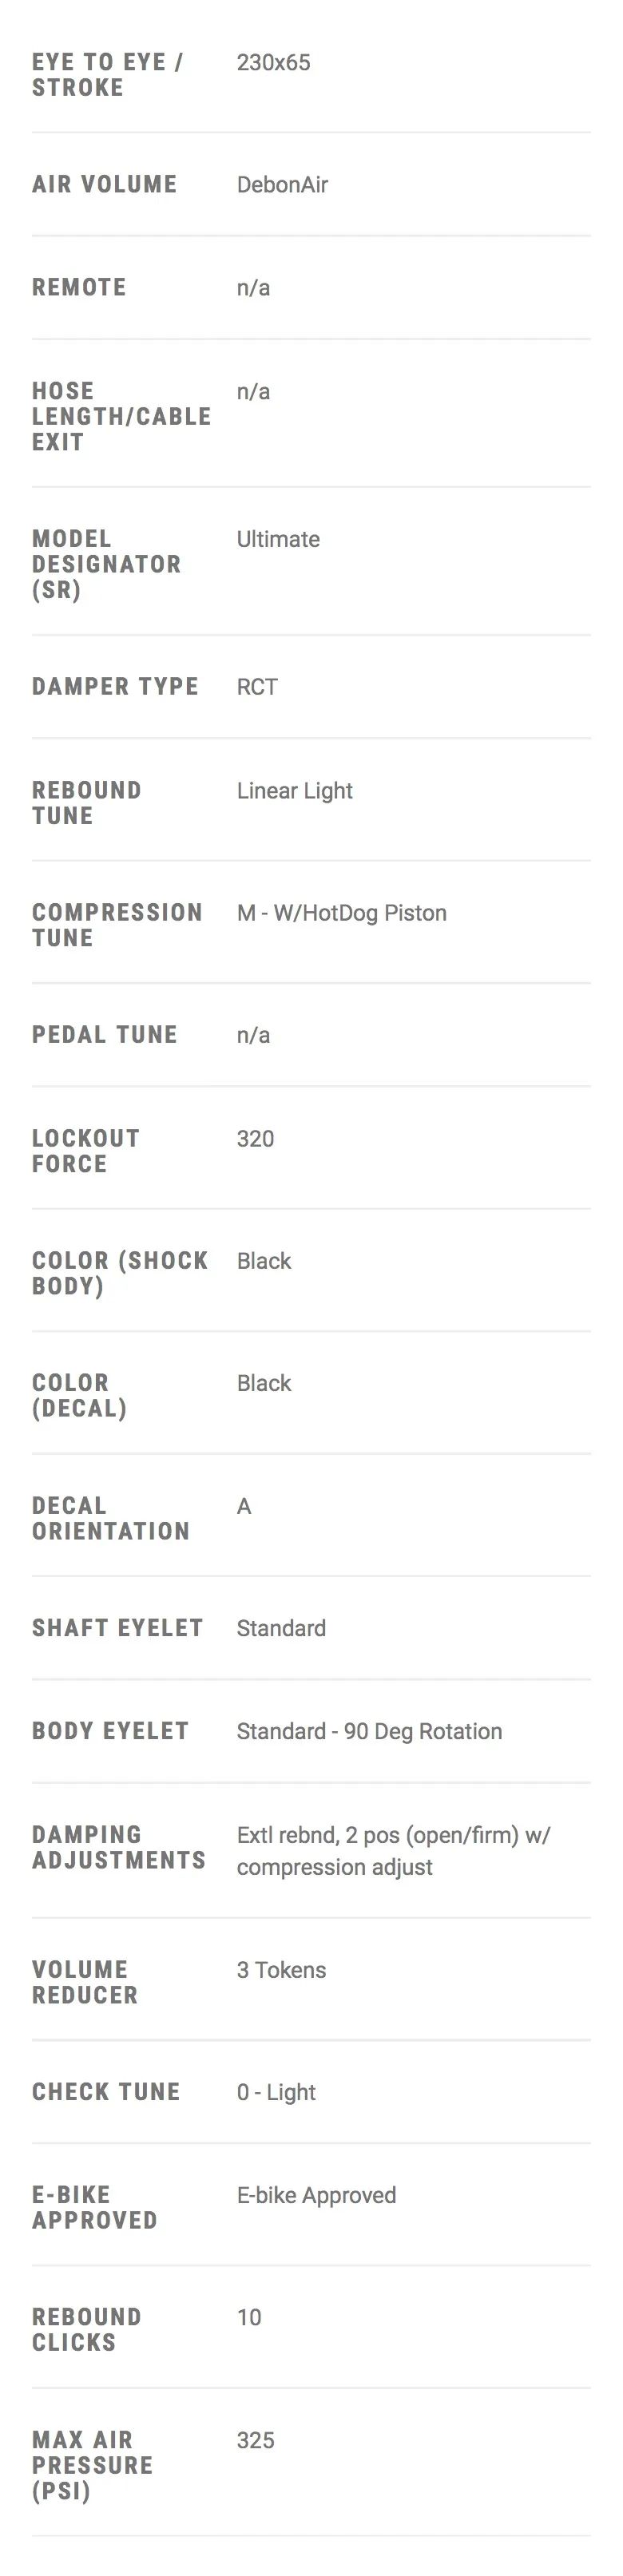Click the Hose Length/Cable Exit label

pos(121,416)
